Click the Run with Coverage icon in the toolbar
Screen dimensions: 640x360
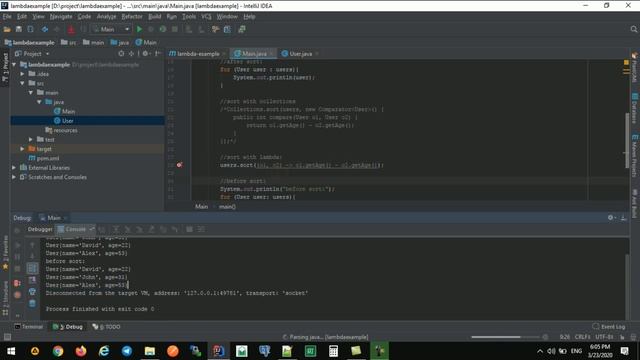pos(163,29)
